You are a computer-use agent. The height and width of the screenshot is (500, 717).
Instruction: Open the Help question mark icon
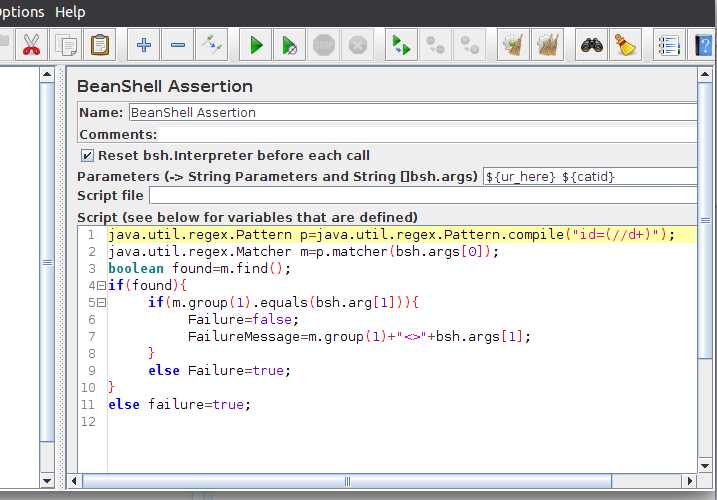702,45
